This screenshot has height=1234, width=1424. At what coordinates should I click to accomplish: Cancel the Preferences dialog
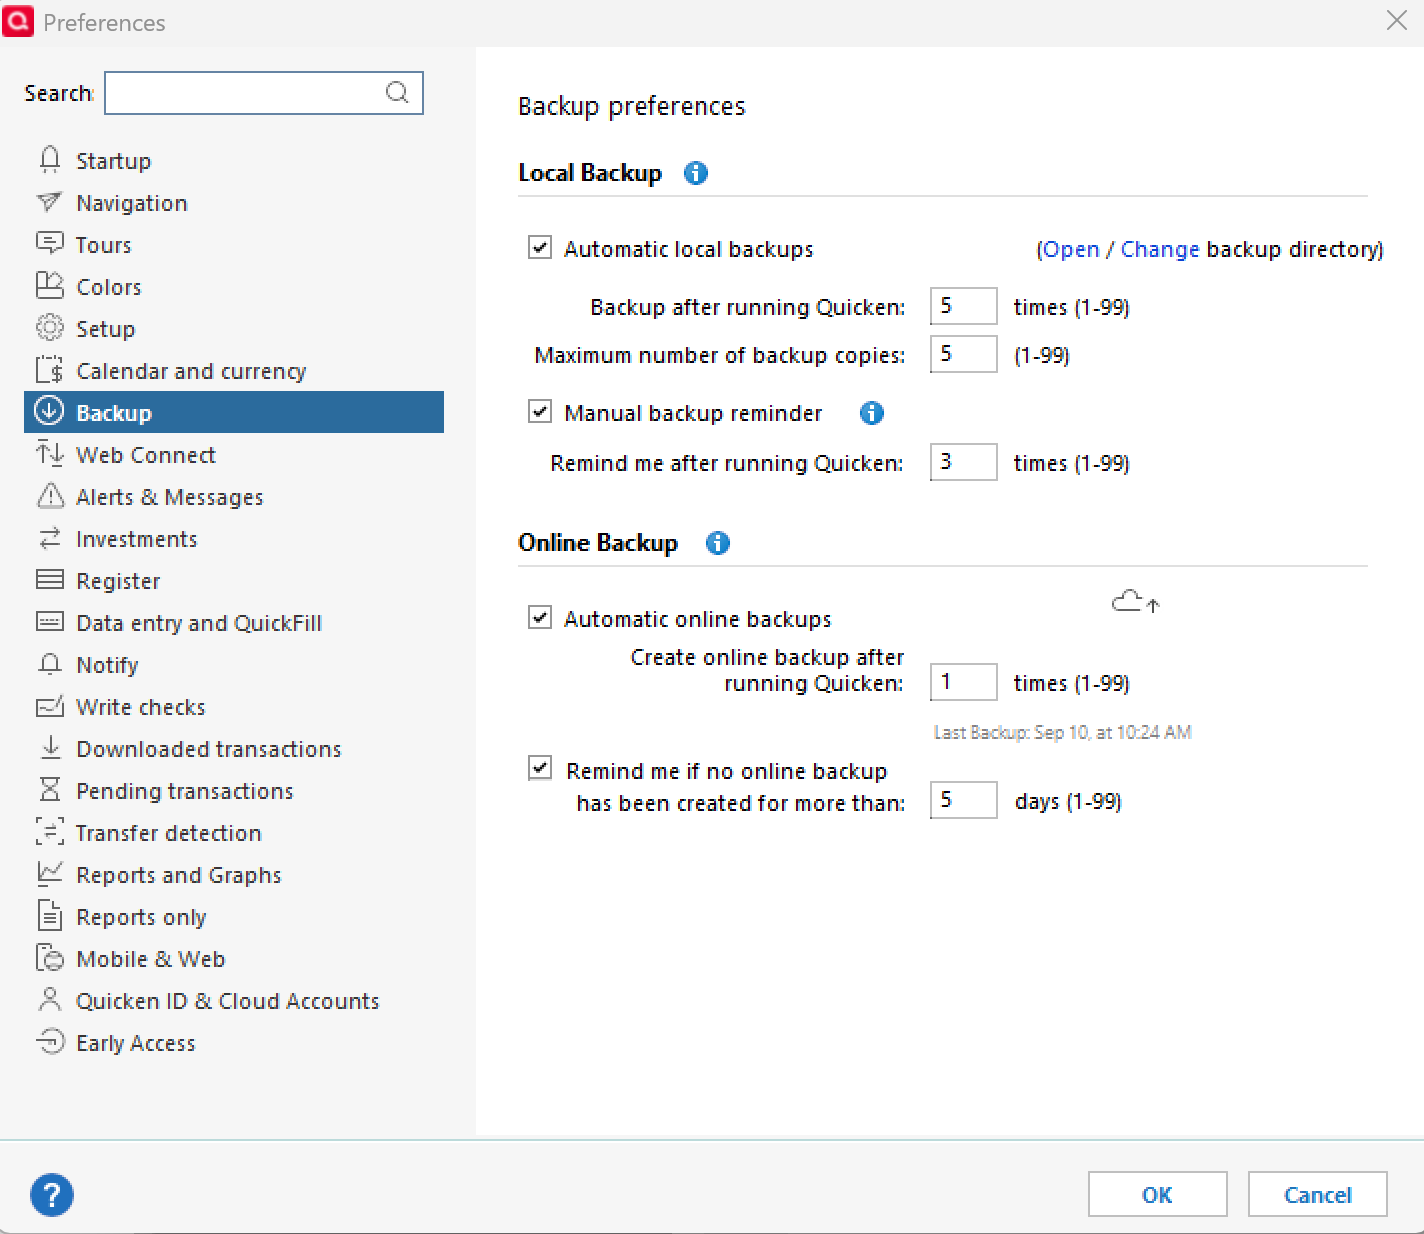tap(1317, 1194)
